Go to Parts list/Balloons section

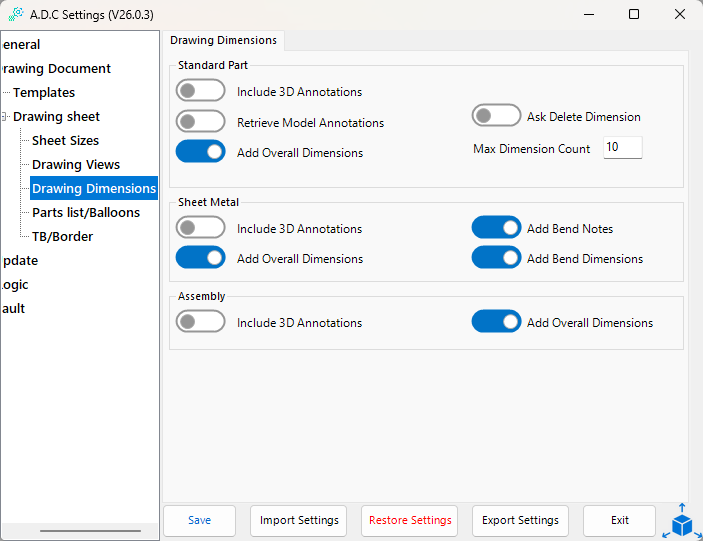86,213
